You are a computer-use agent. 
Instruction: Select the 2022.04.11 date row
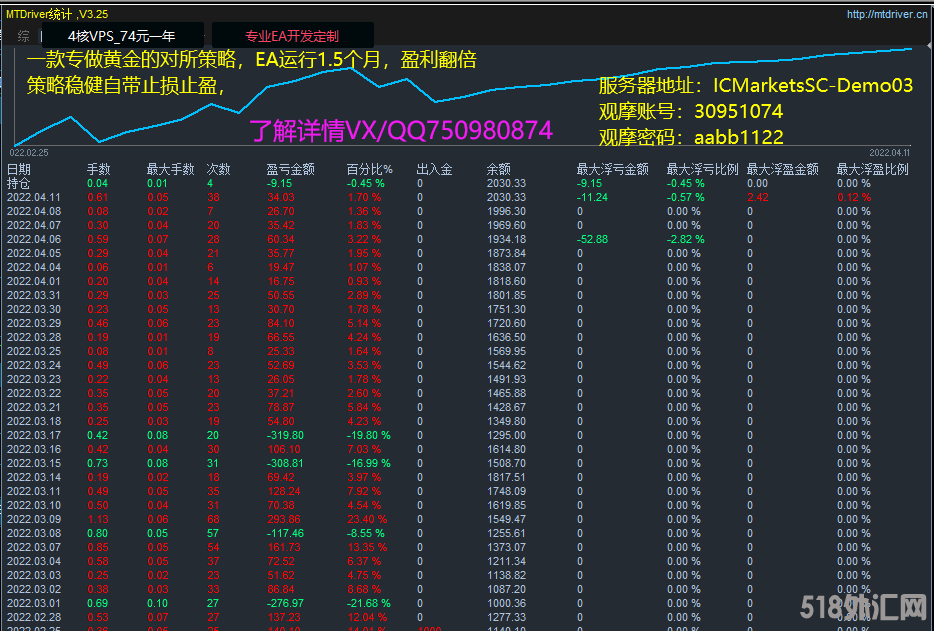[x=33, y=198]
